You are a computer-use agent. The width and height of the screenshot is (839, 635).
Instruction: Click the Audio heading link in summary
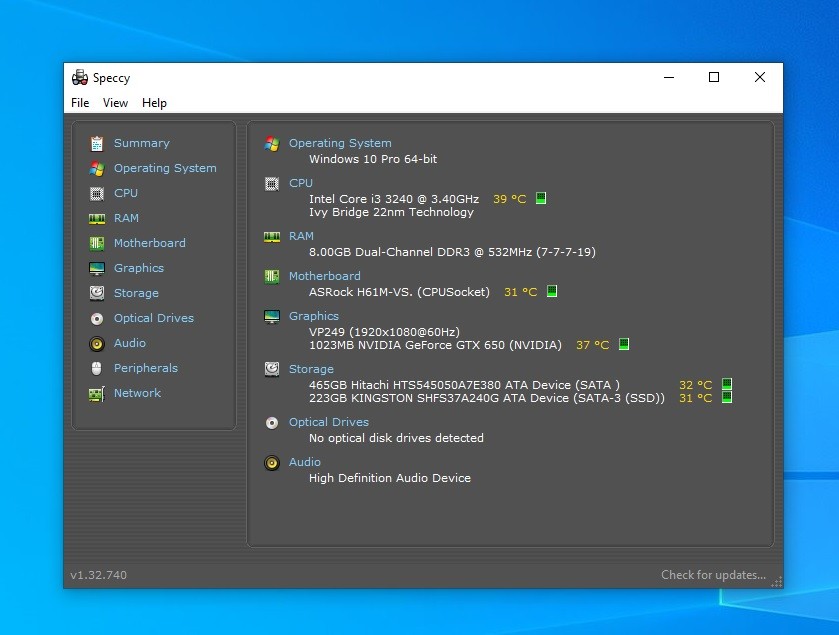tap(304, 462)
